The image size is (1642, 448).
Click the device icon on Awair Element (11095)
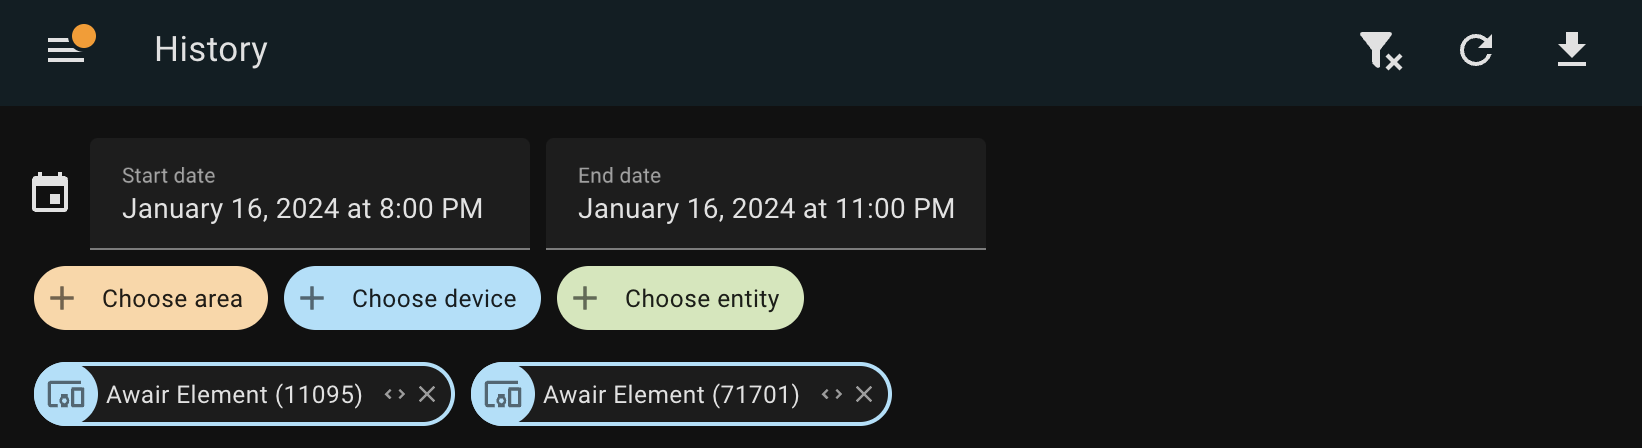(x=66, y=394)
